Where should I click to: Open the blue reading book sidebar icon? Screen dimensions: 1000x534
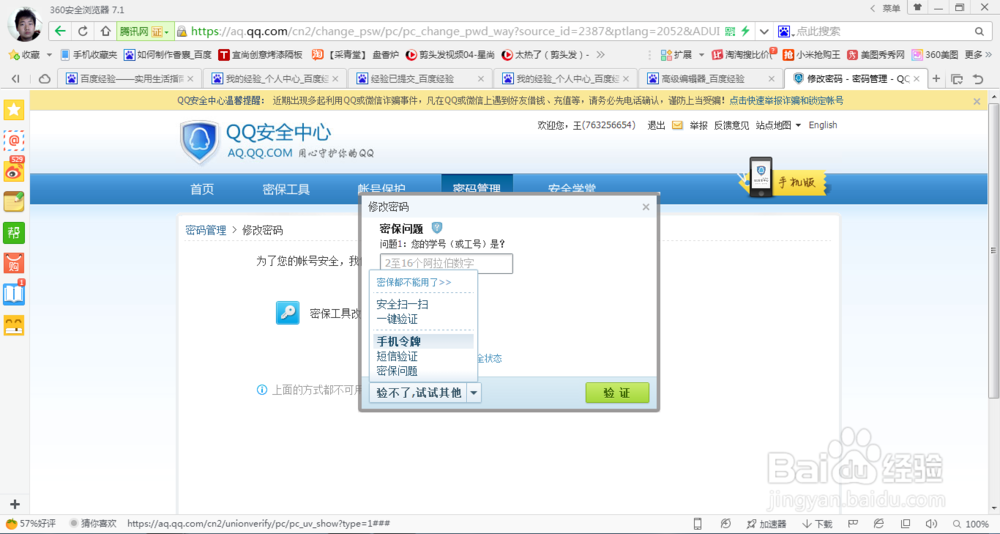click(14, 293)
